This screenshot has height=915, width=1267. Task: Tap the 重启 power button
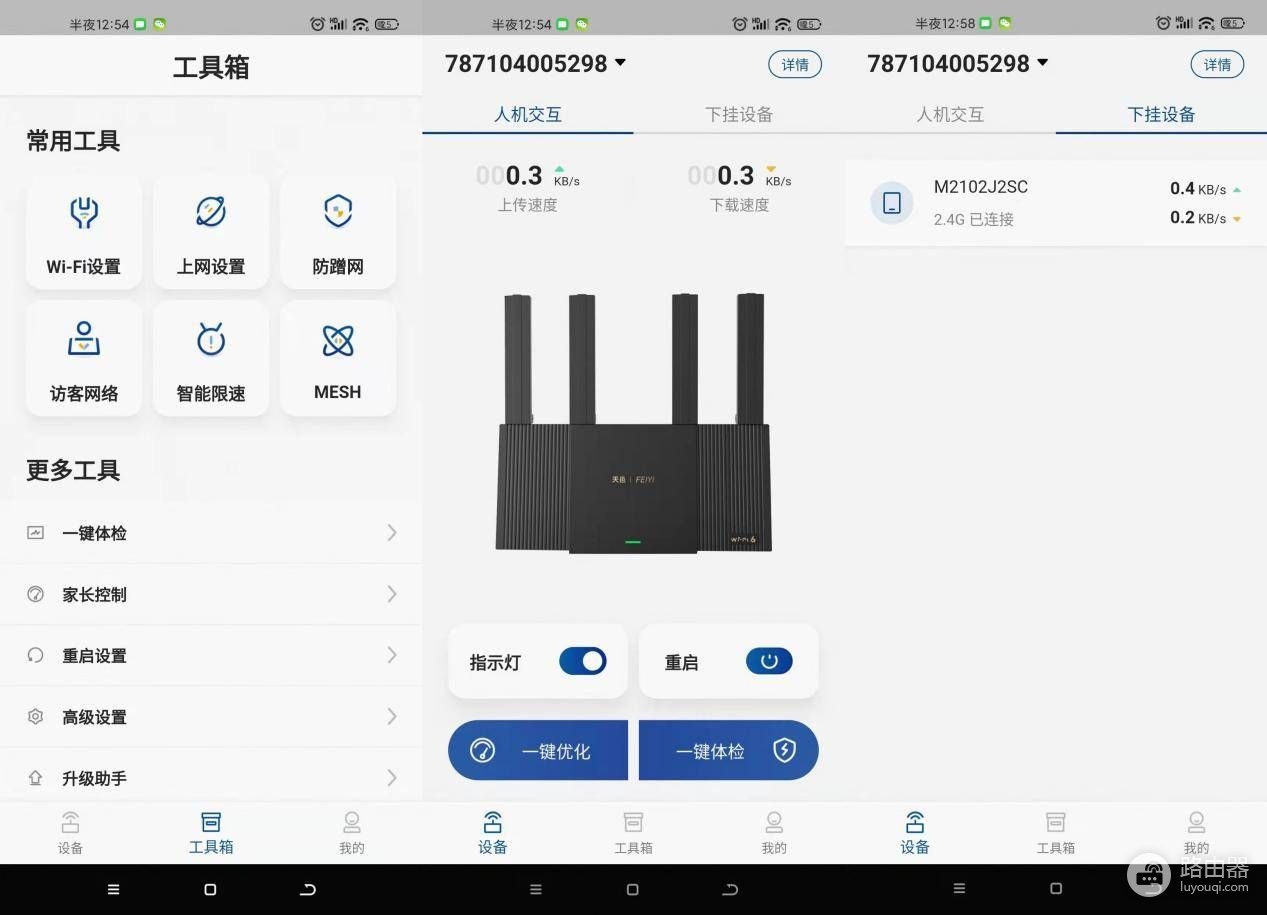769,661
